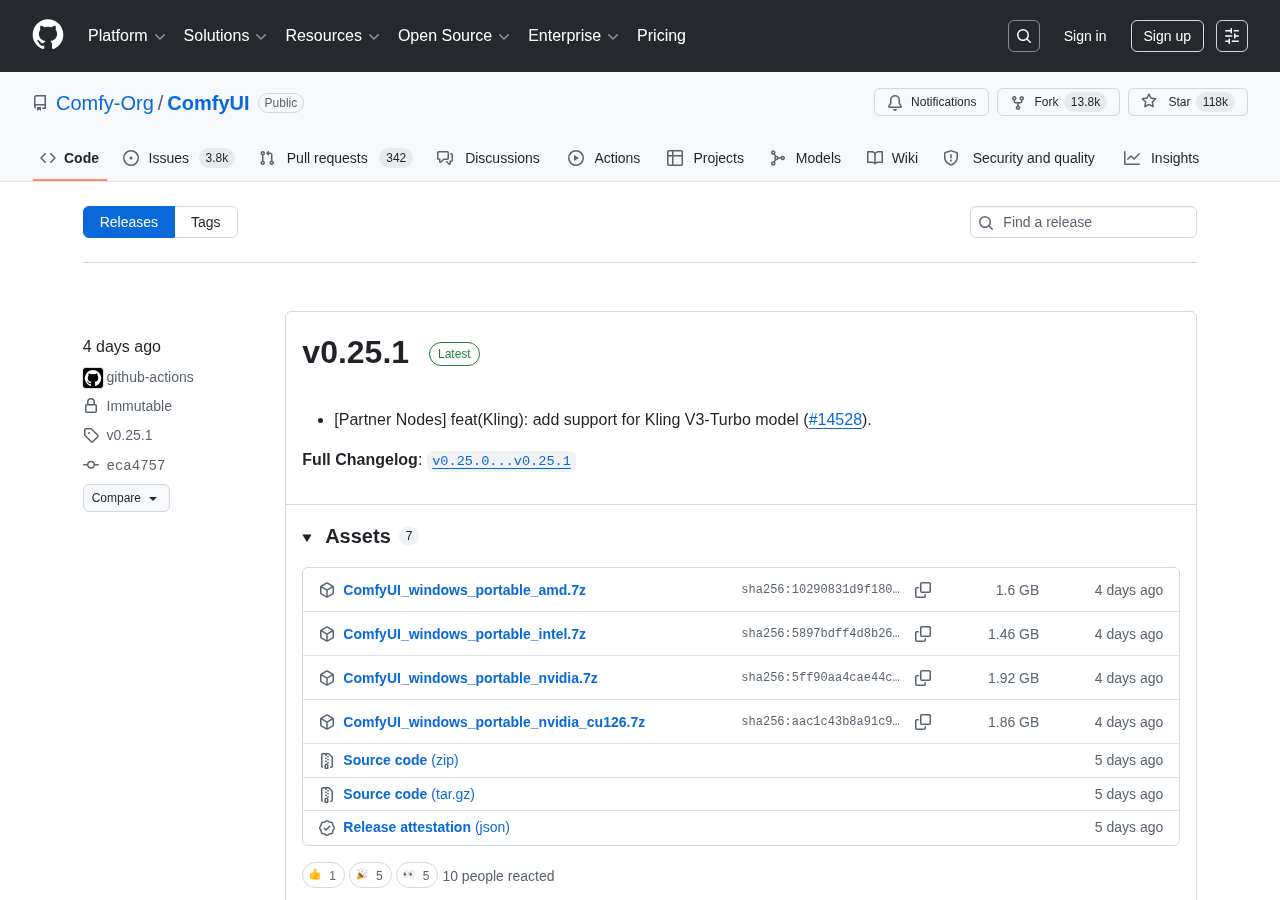This screenshot has width=1280, height=900.
Task: Open the ComfyUI repository link
Action: tap(208, 103)
